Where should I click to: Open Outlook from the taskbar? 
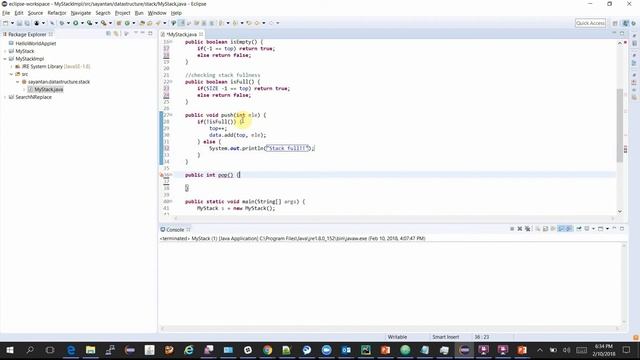click(346, 350)
